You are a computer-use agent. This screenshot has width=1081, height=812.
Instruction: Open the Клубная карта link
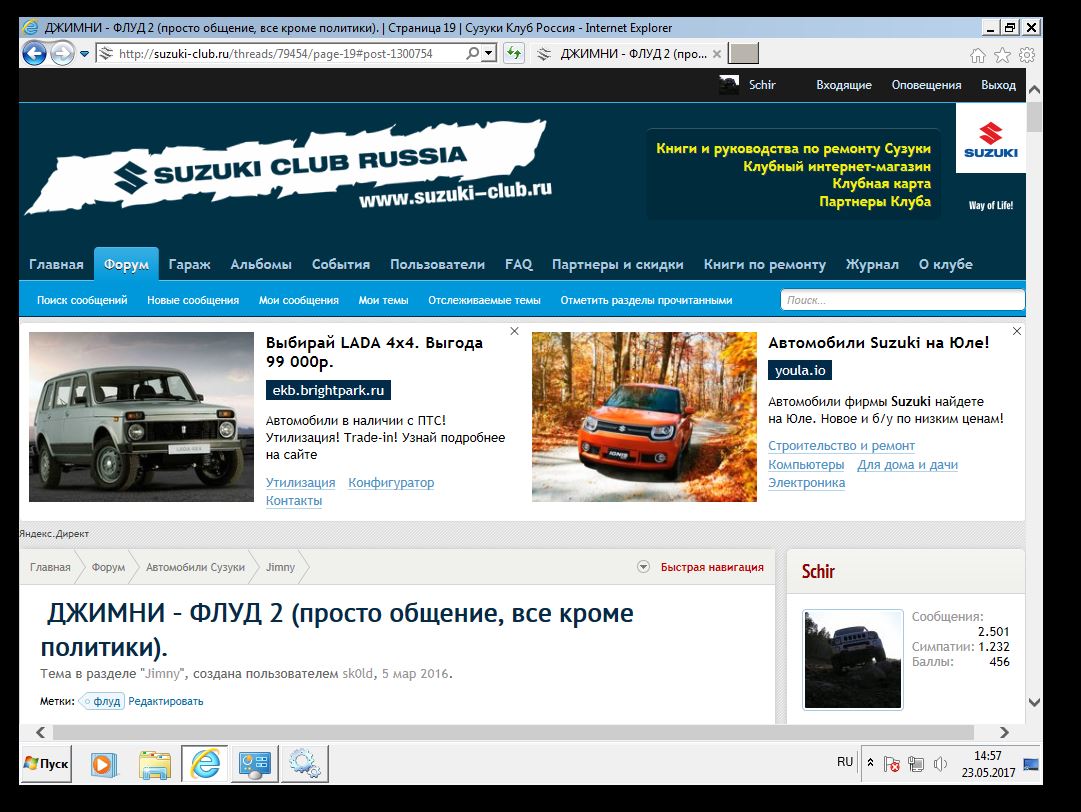tap(882, 183)
